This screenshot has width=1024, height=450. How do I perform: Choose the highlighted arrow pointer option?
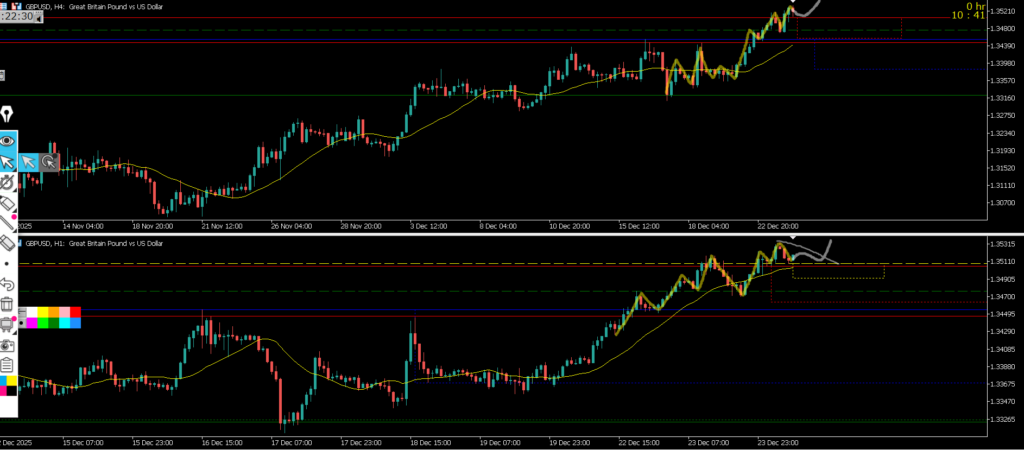pyautogui.click(x=28, y=161)
